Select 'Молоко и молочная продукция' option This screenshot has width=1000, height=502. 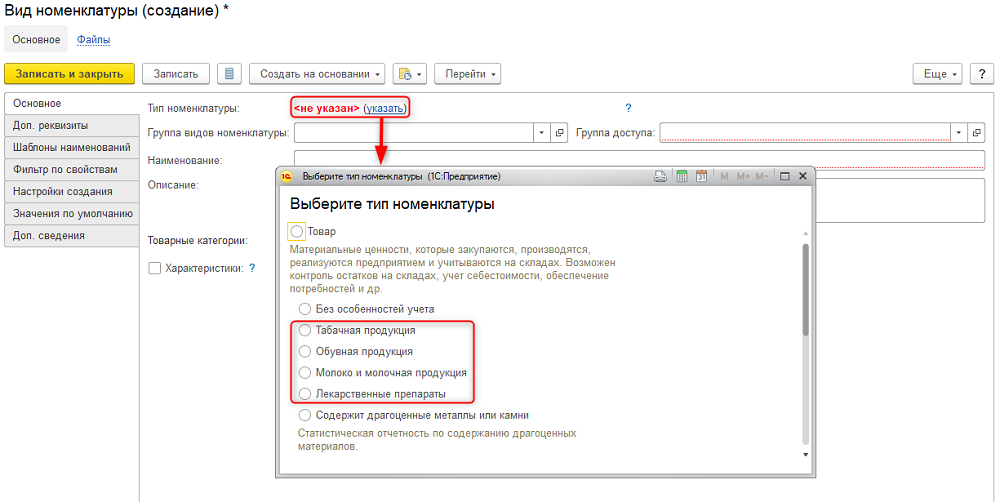coord(305,373)
